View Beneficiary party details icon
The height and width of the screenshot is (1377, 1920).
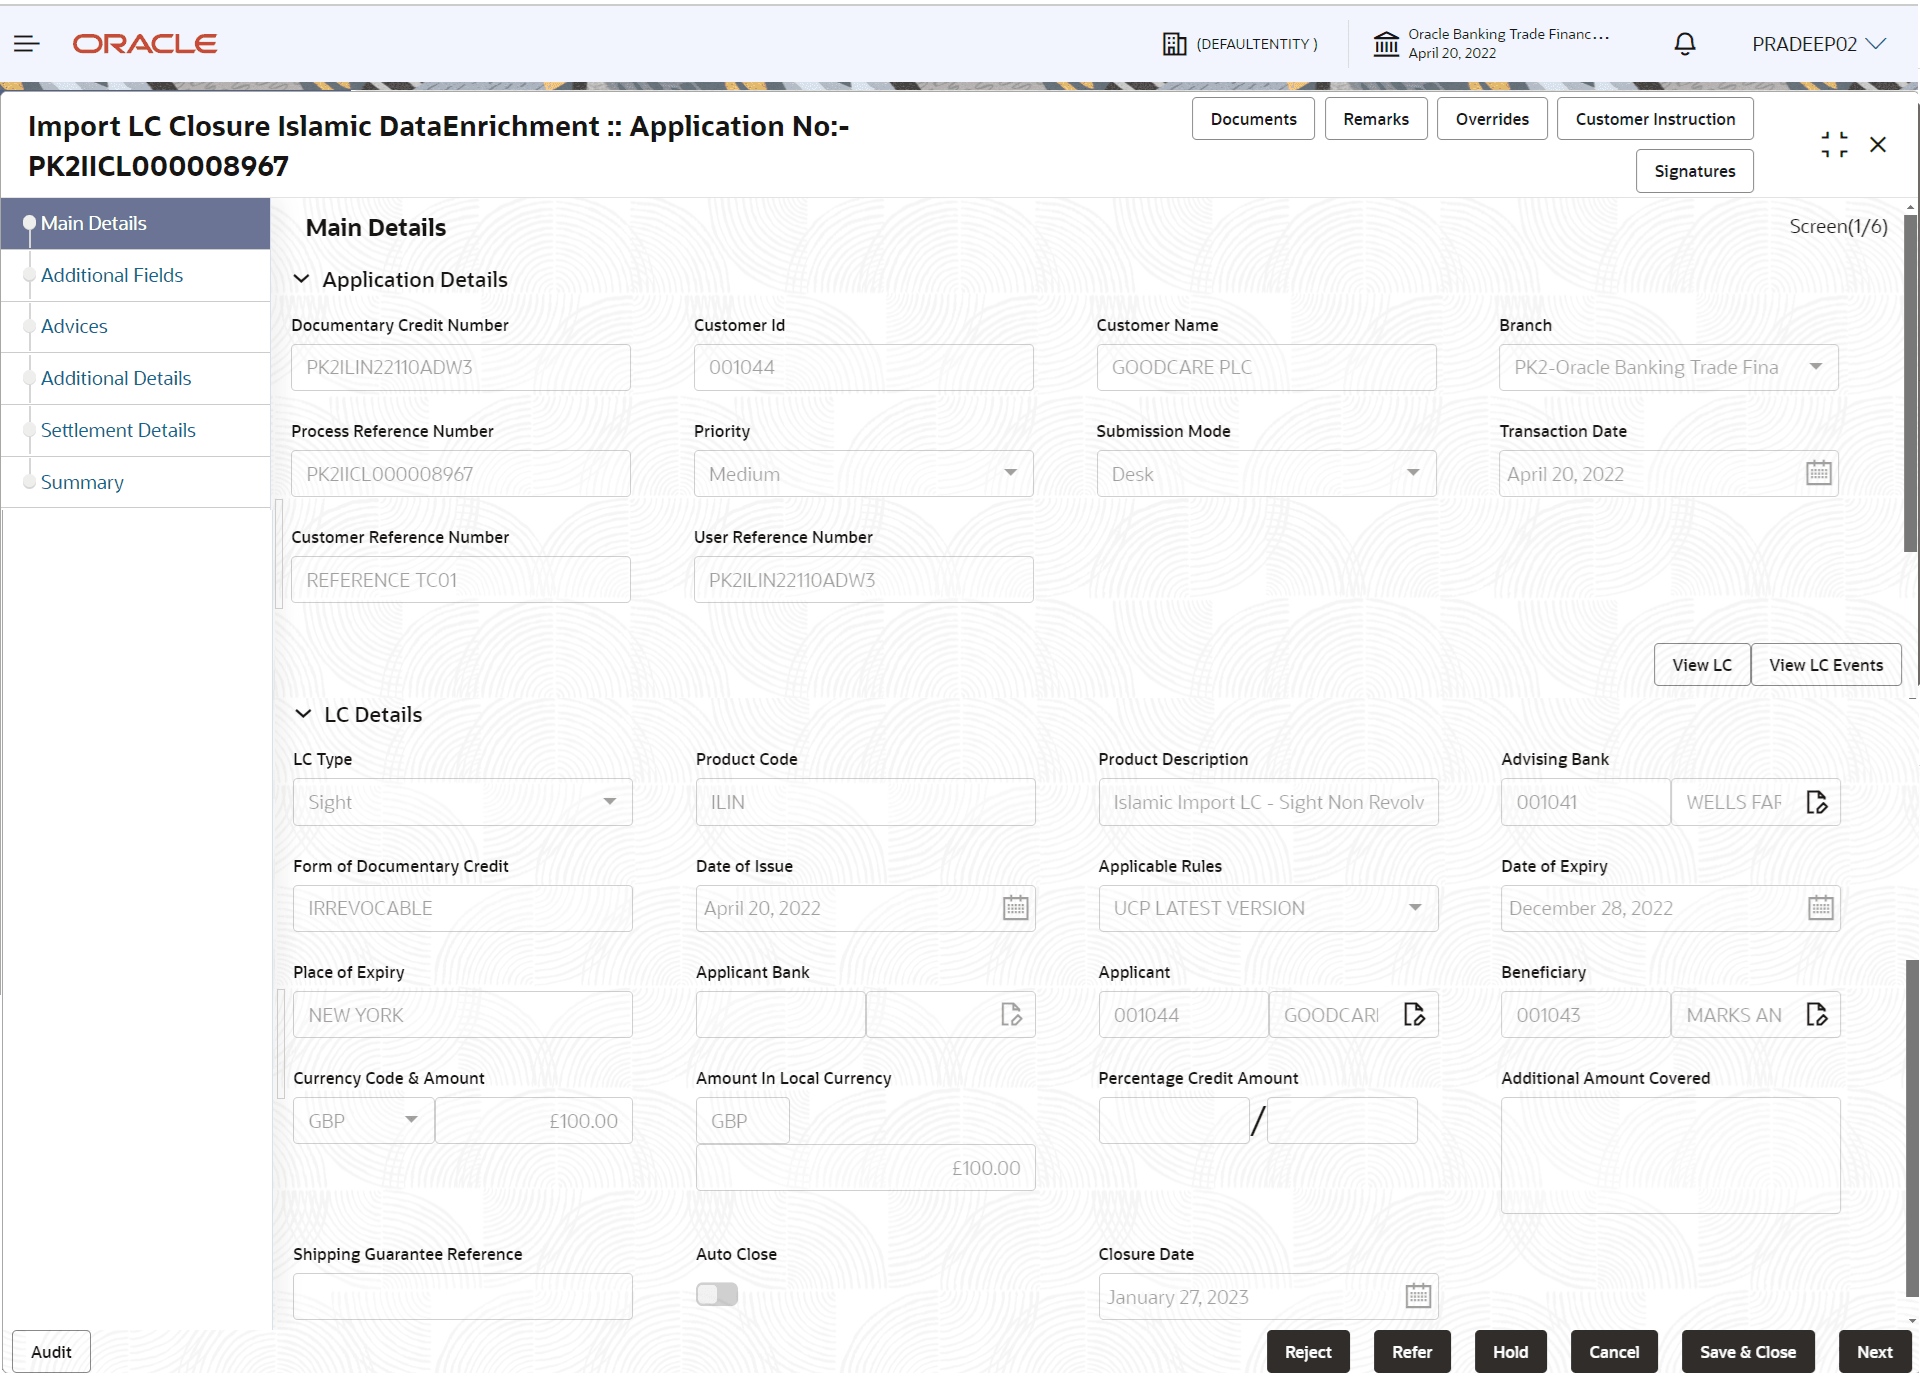click(1818, 1014)
